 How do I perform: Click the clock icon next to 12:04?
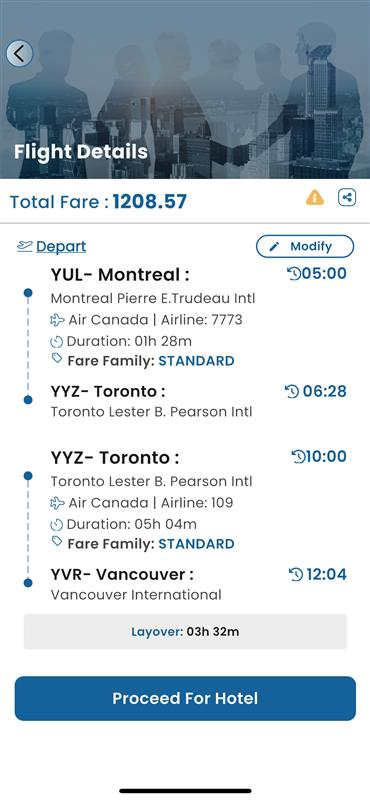click(x=296, y=575)
